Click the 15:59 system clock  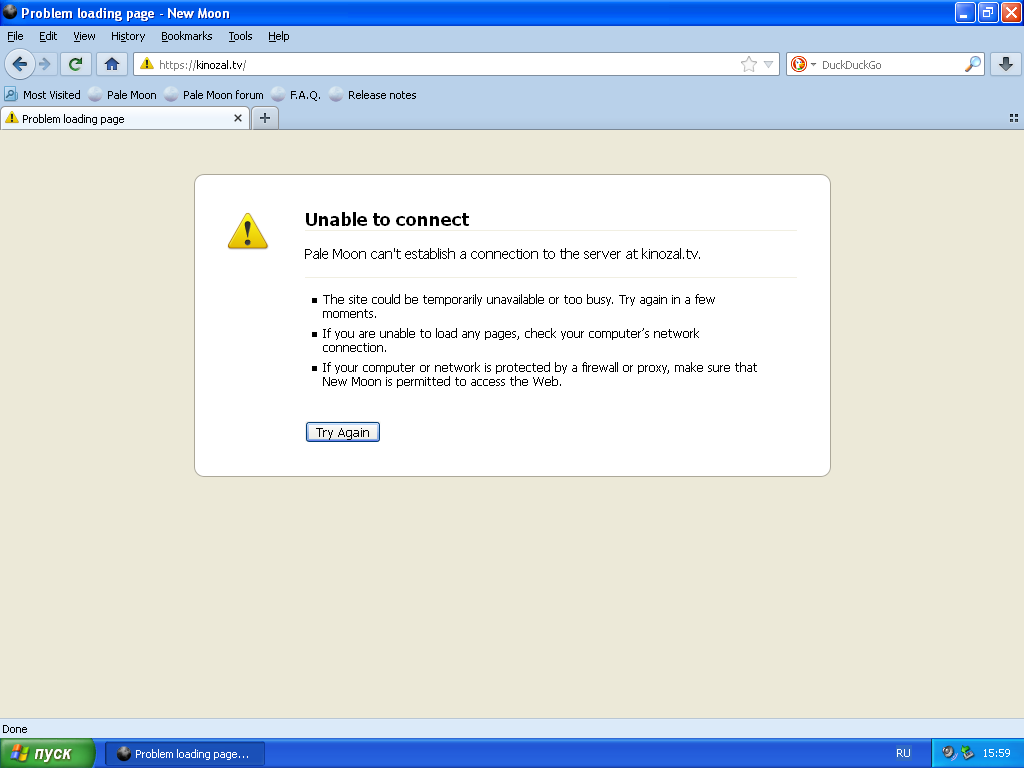(997, 753)
